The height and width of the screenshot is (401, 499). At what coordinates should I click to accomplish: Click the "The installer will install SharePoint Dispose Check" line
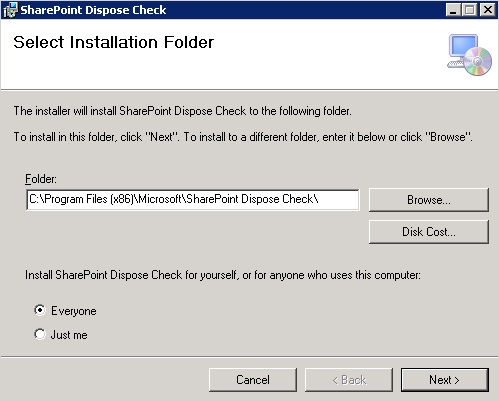182,111
